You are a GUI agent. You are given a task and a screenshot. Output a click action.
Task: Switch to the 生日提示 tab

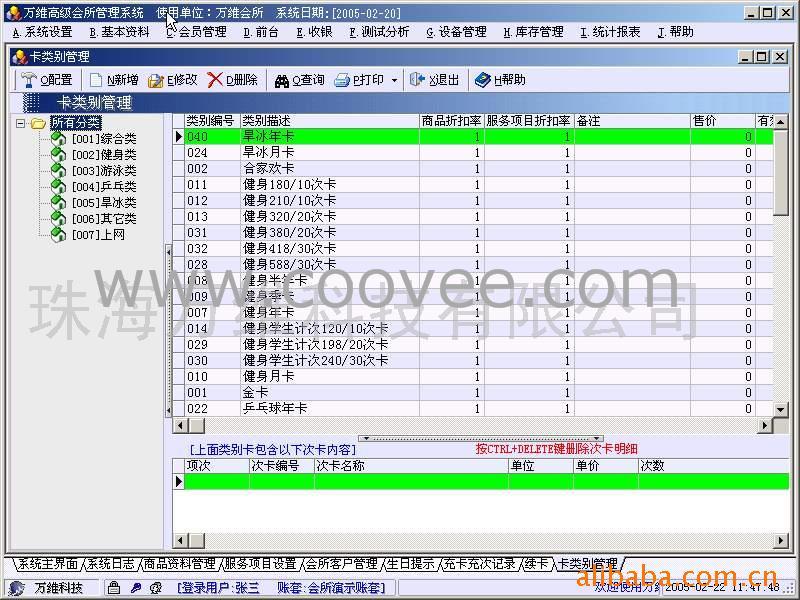click(410, 564)
